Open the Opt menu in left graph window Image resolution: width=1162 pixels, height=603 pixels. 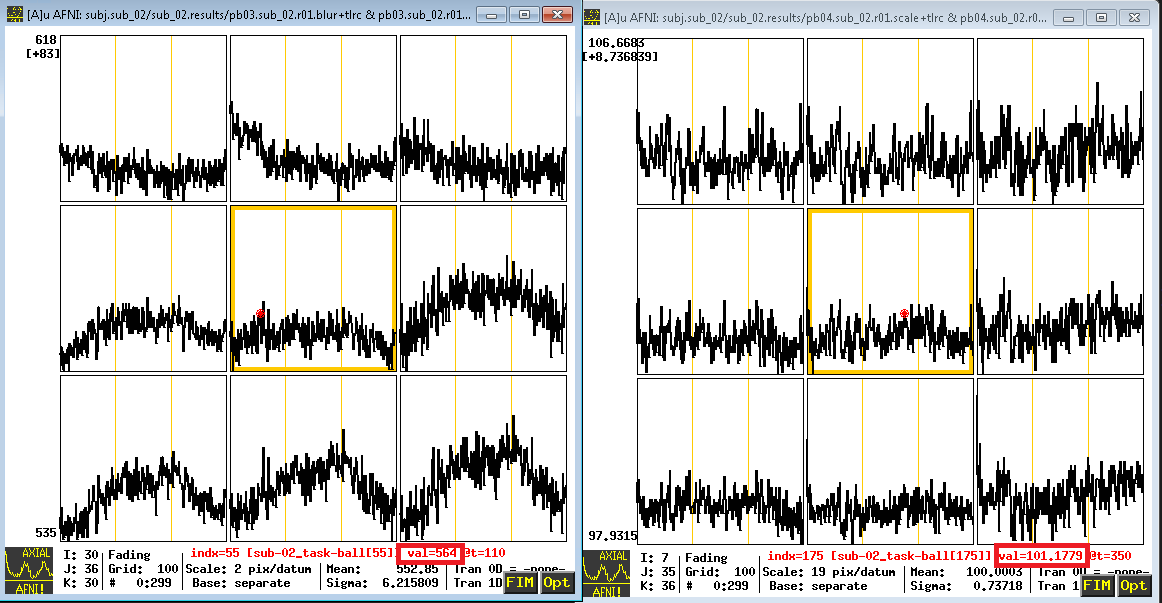tap(556, 582)
